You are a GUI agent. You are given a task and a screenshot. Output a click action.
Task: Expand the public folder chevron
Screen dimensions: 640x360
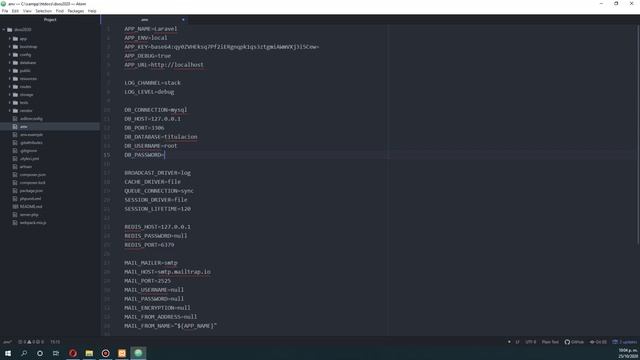click(10, 71)
